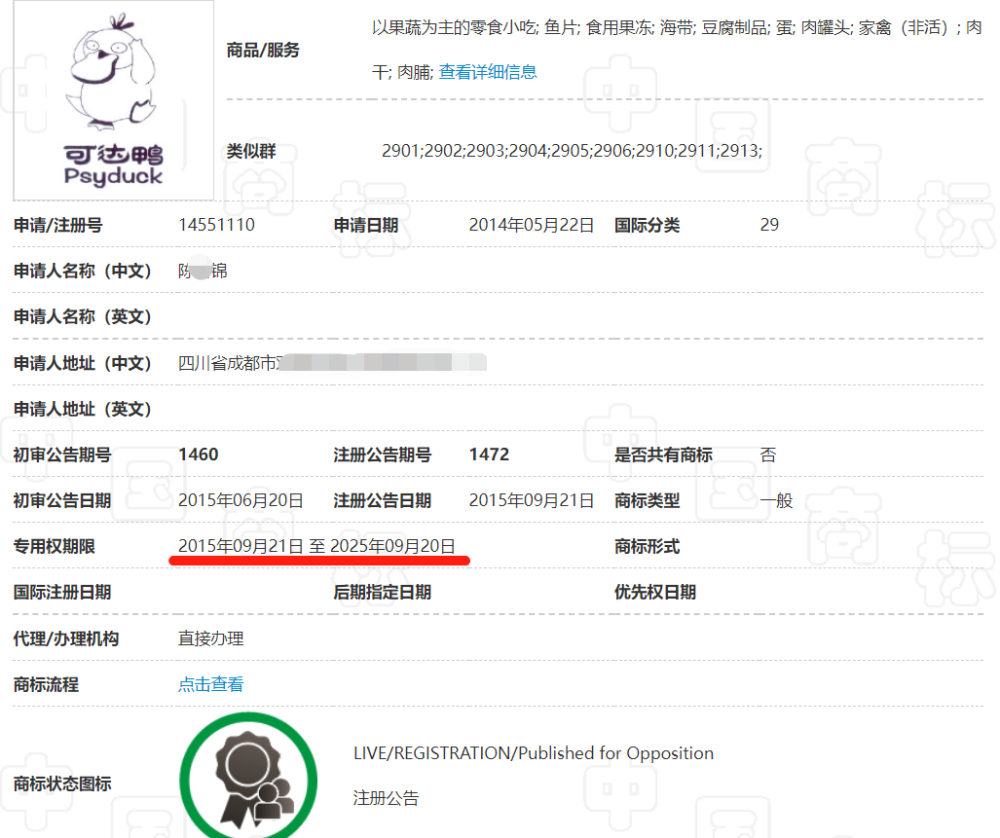Click the 初审公告日期 value 2015年06月20日
1000x838 pixels.
point(240,501)
